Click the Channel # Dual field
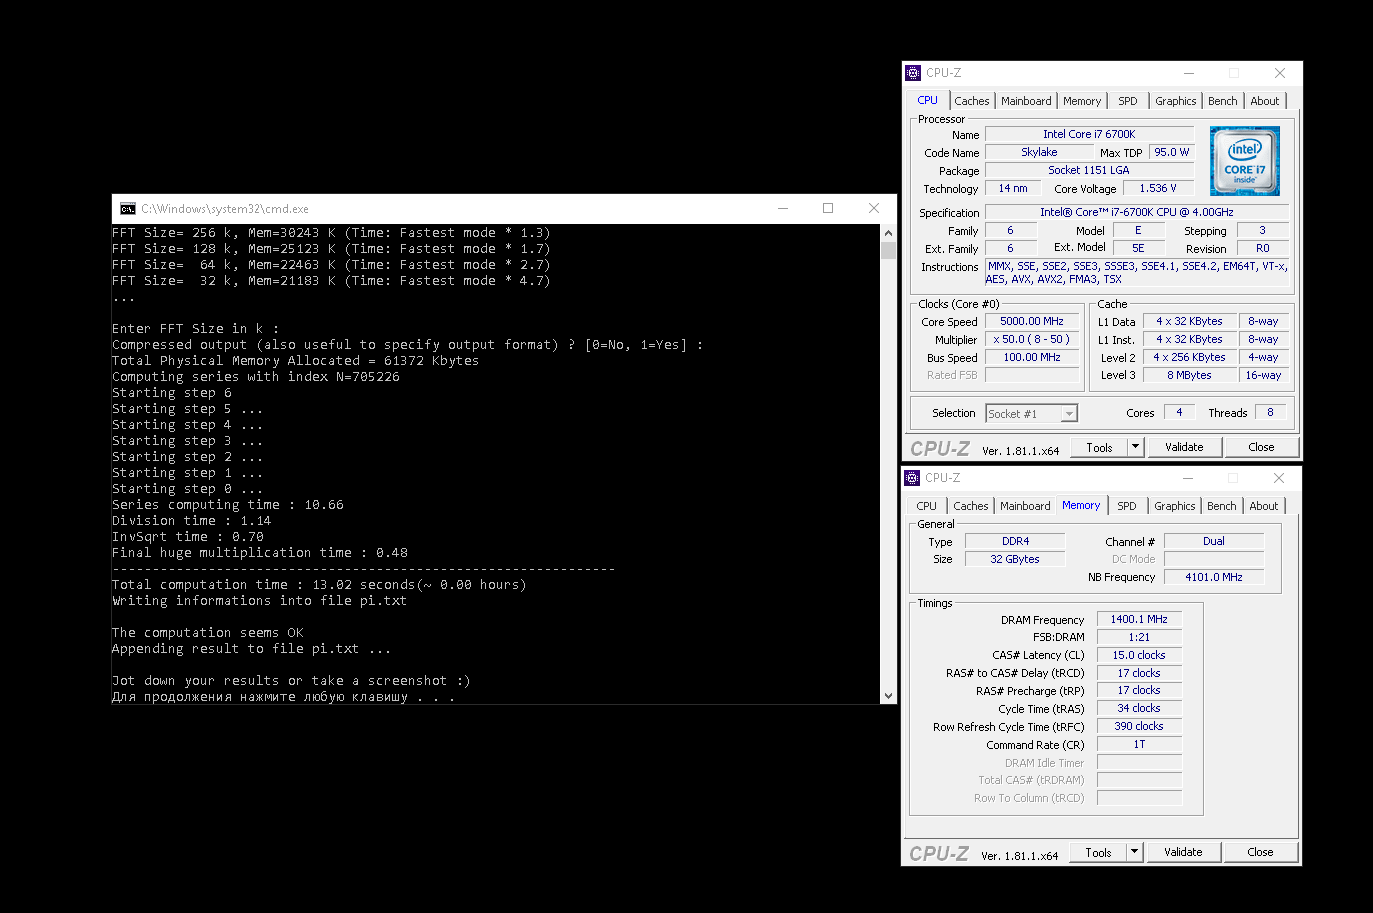Screen dimensions: 1373x913 [1214, 541]
